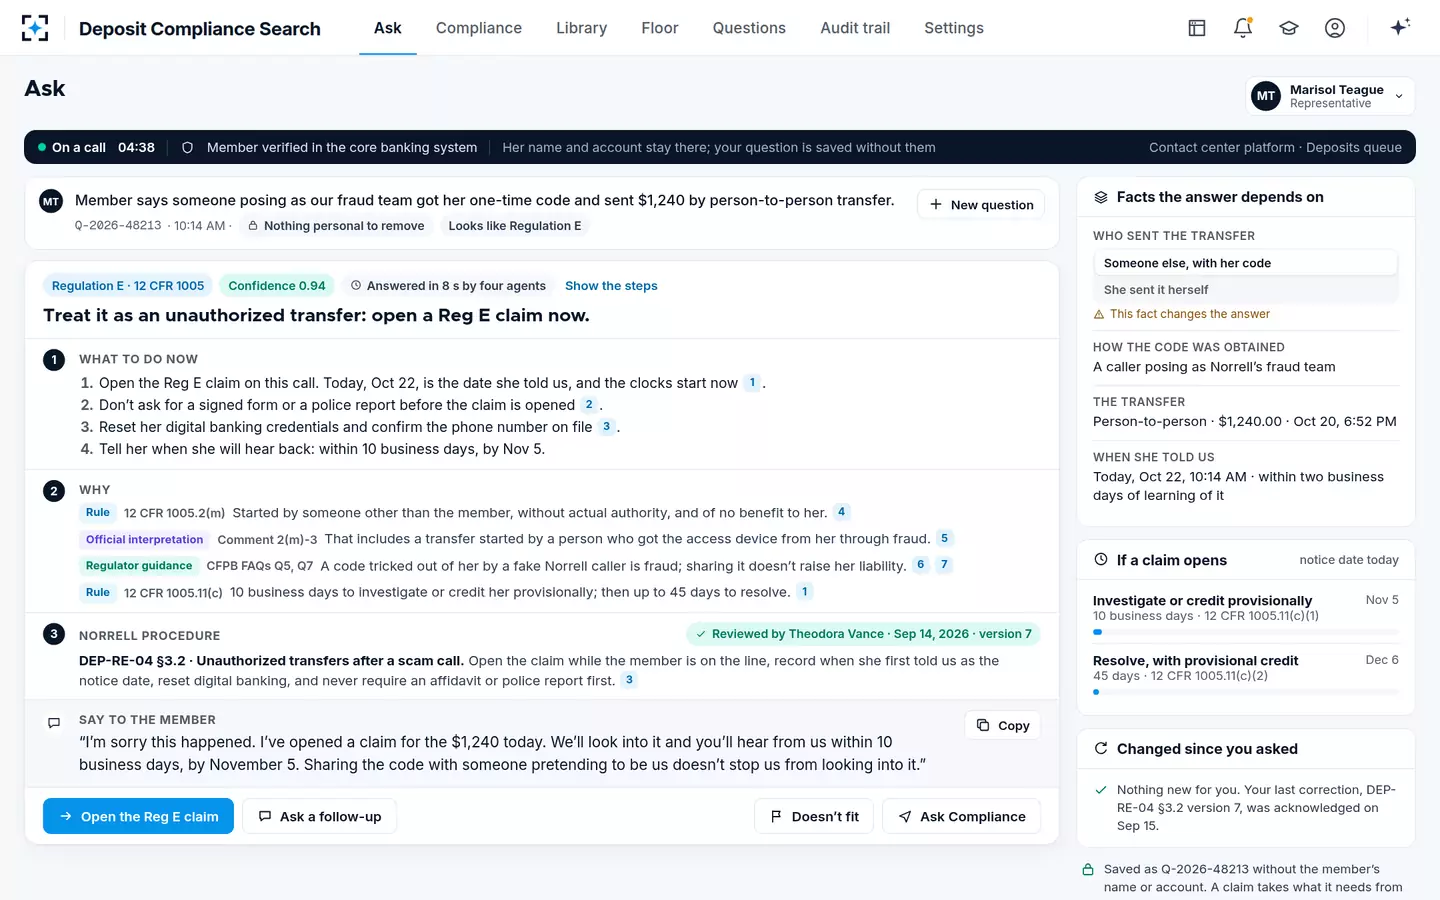Click the Ask Compliance button
Screen dimensions: 1440x900
tap(962, 816)
